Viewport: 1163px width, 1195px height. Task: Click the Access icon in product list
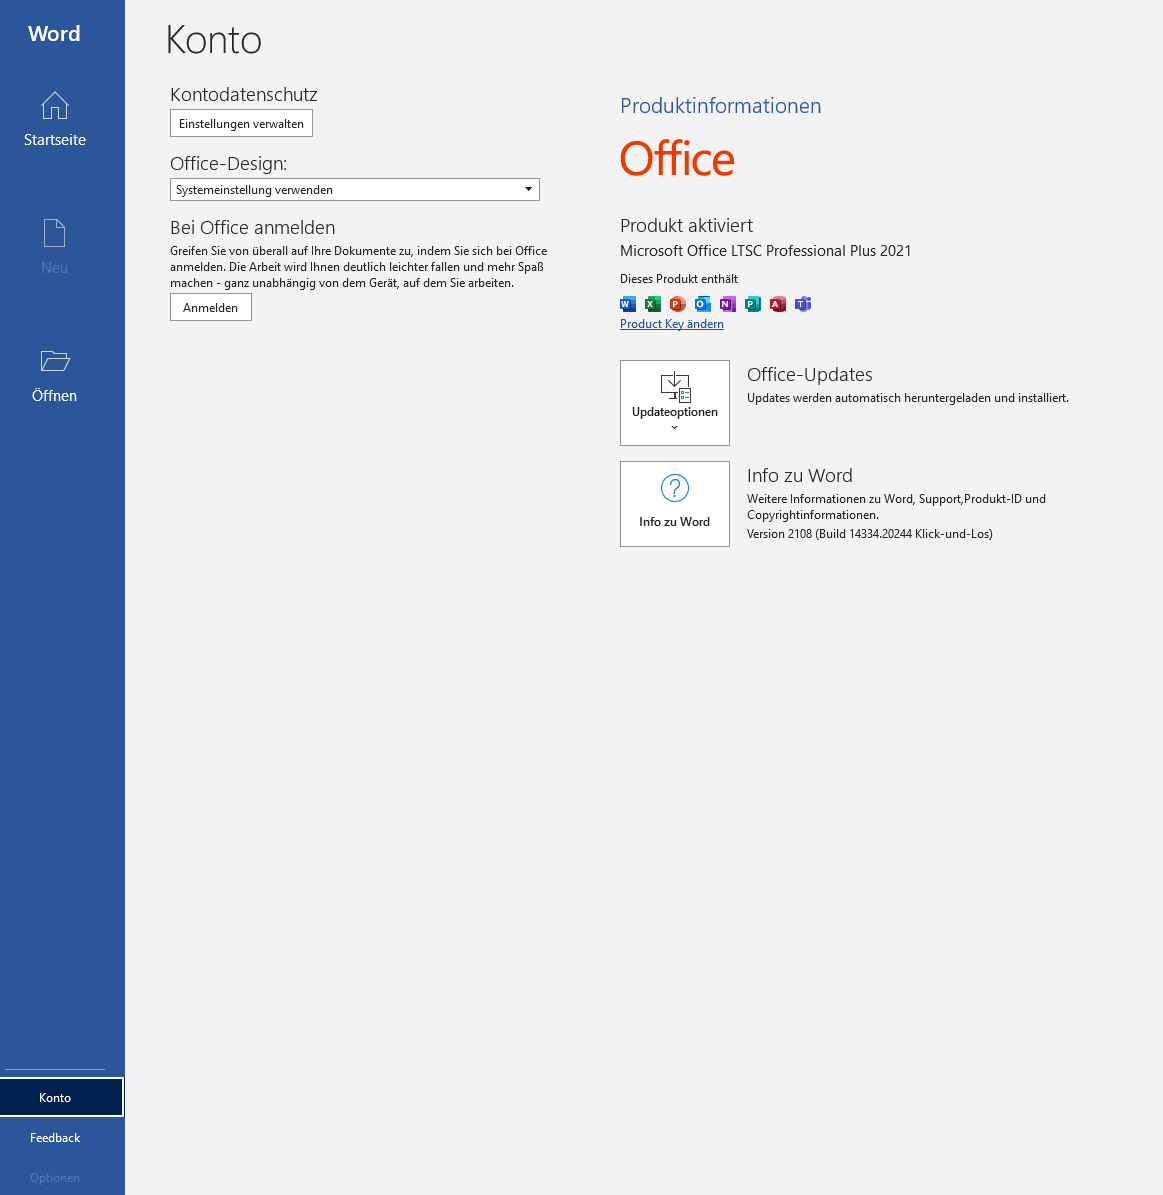tap(778, 304)
